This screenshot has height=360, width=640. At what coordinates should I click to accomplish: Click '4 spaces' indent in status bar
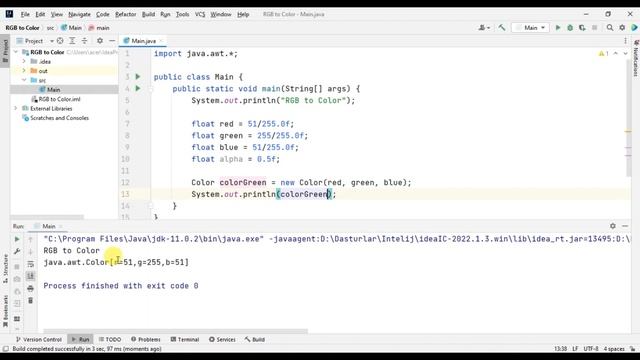[x=614, y=349]
